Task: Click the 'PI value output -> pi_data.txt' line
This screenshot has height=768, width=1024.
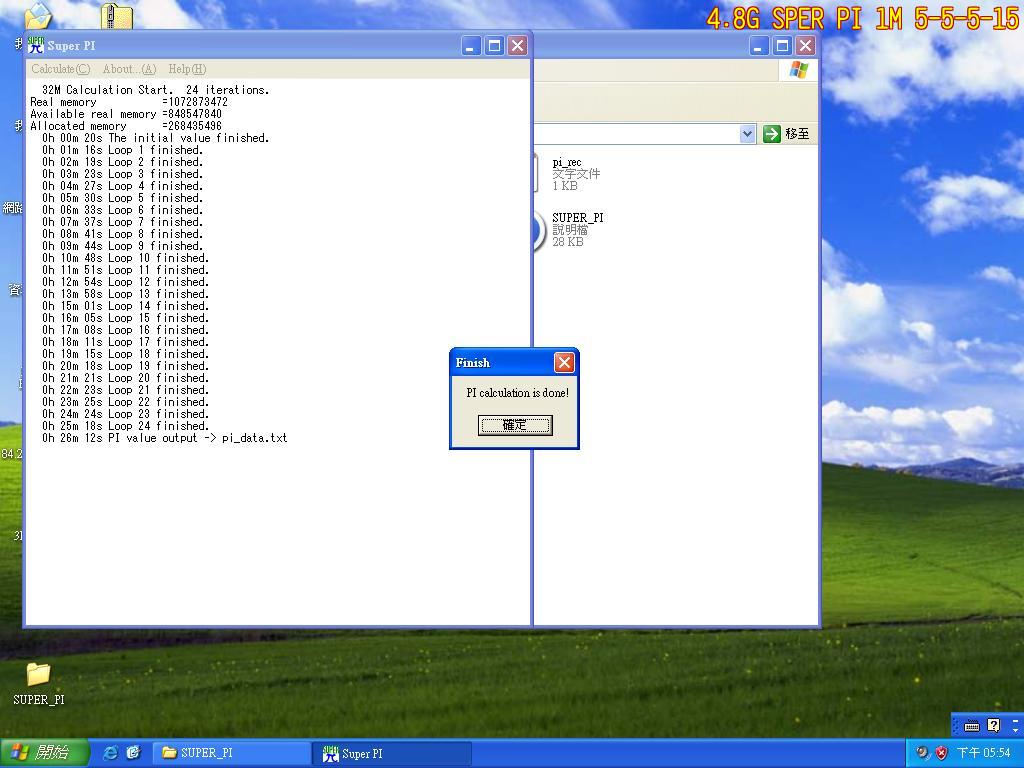Action: point(165,438)
